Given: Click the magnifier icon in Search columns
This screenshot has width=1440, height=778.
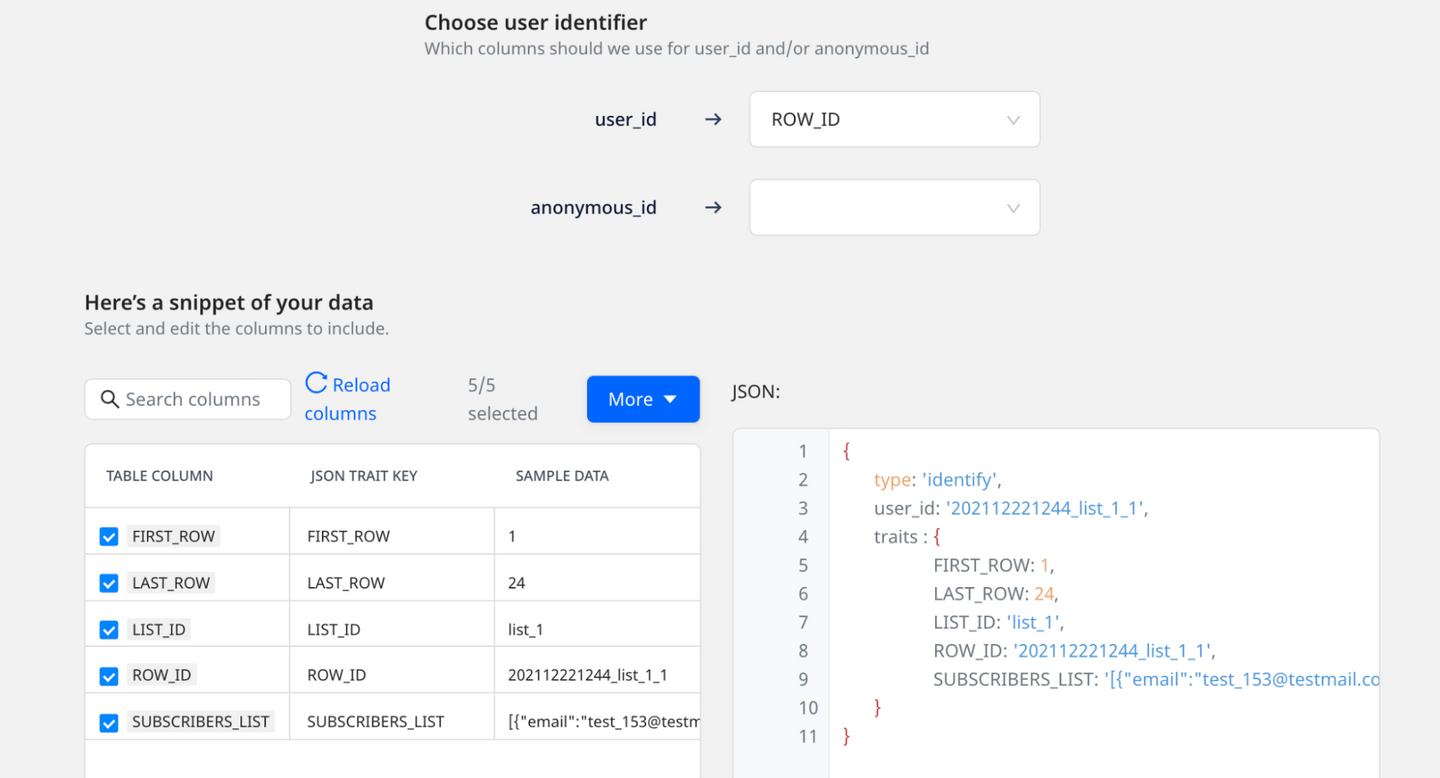Looking at the screenshot, I should pos(110,399).
